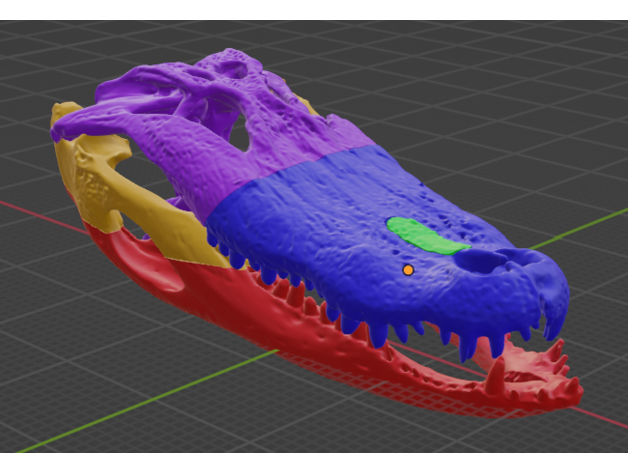Screen dimensions: 628x472
Task: Click the red axis line below the jaw tip
Action: click(x=600, y=420)
